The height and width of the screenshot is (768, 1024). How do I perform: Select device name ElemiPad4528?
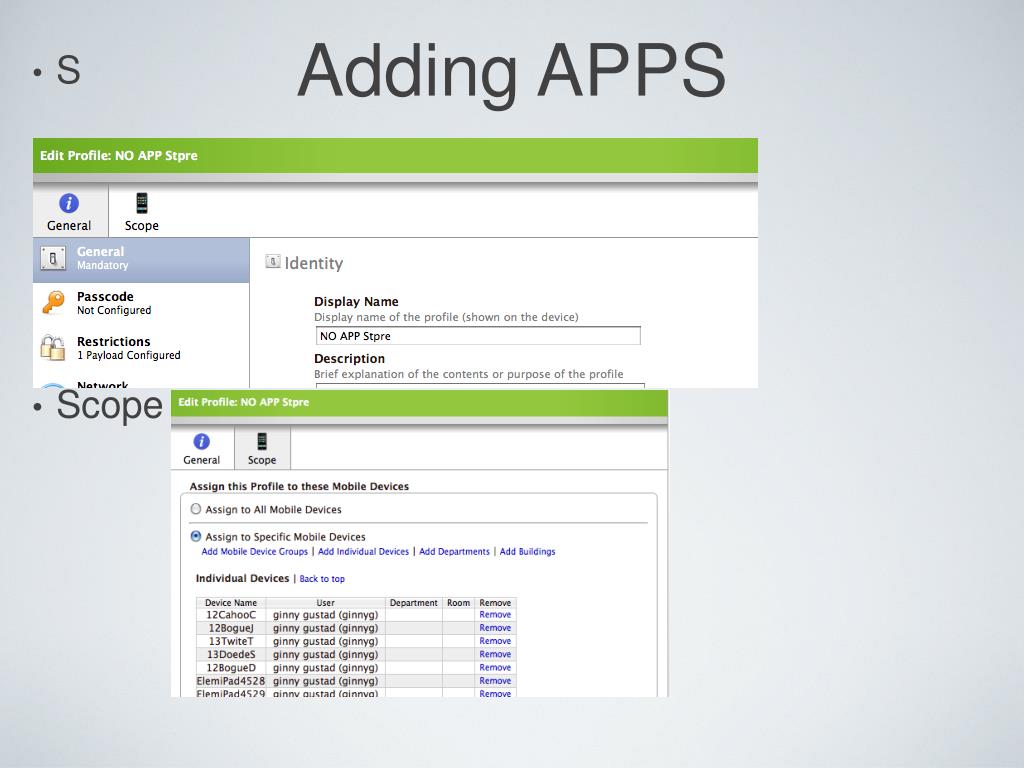(231, 680)
